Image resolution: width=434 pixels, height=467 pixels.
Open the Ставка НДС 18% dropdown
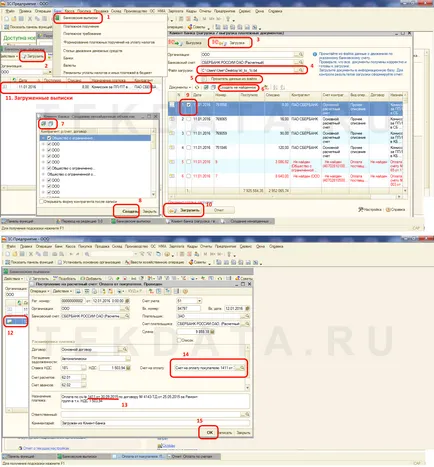point(84,368)
